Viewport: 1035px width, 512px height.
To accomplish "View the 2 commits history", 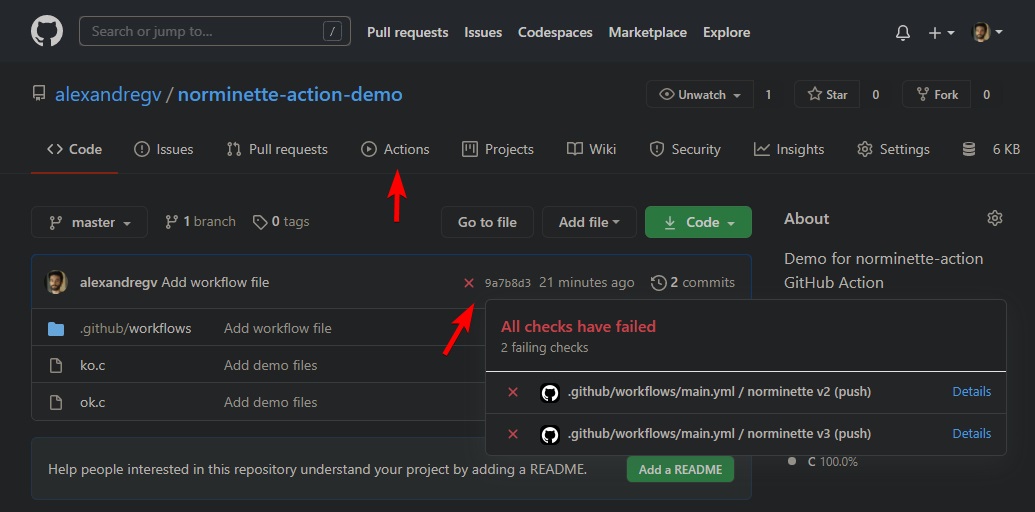I will coord(693,282).
